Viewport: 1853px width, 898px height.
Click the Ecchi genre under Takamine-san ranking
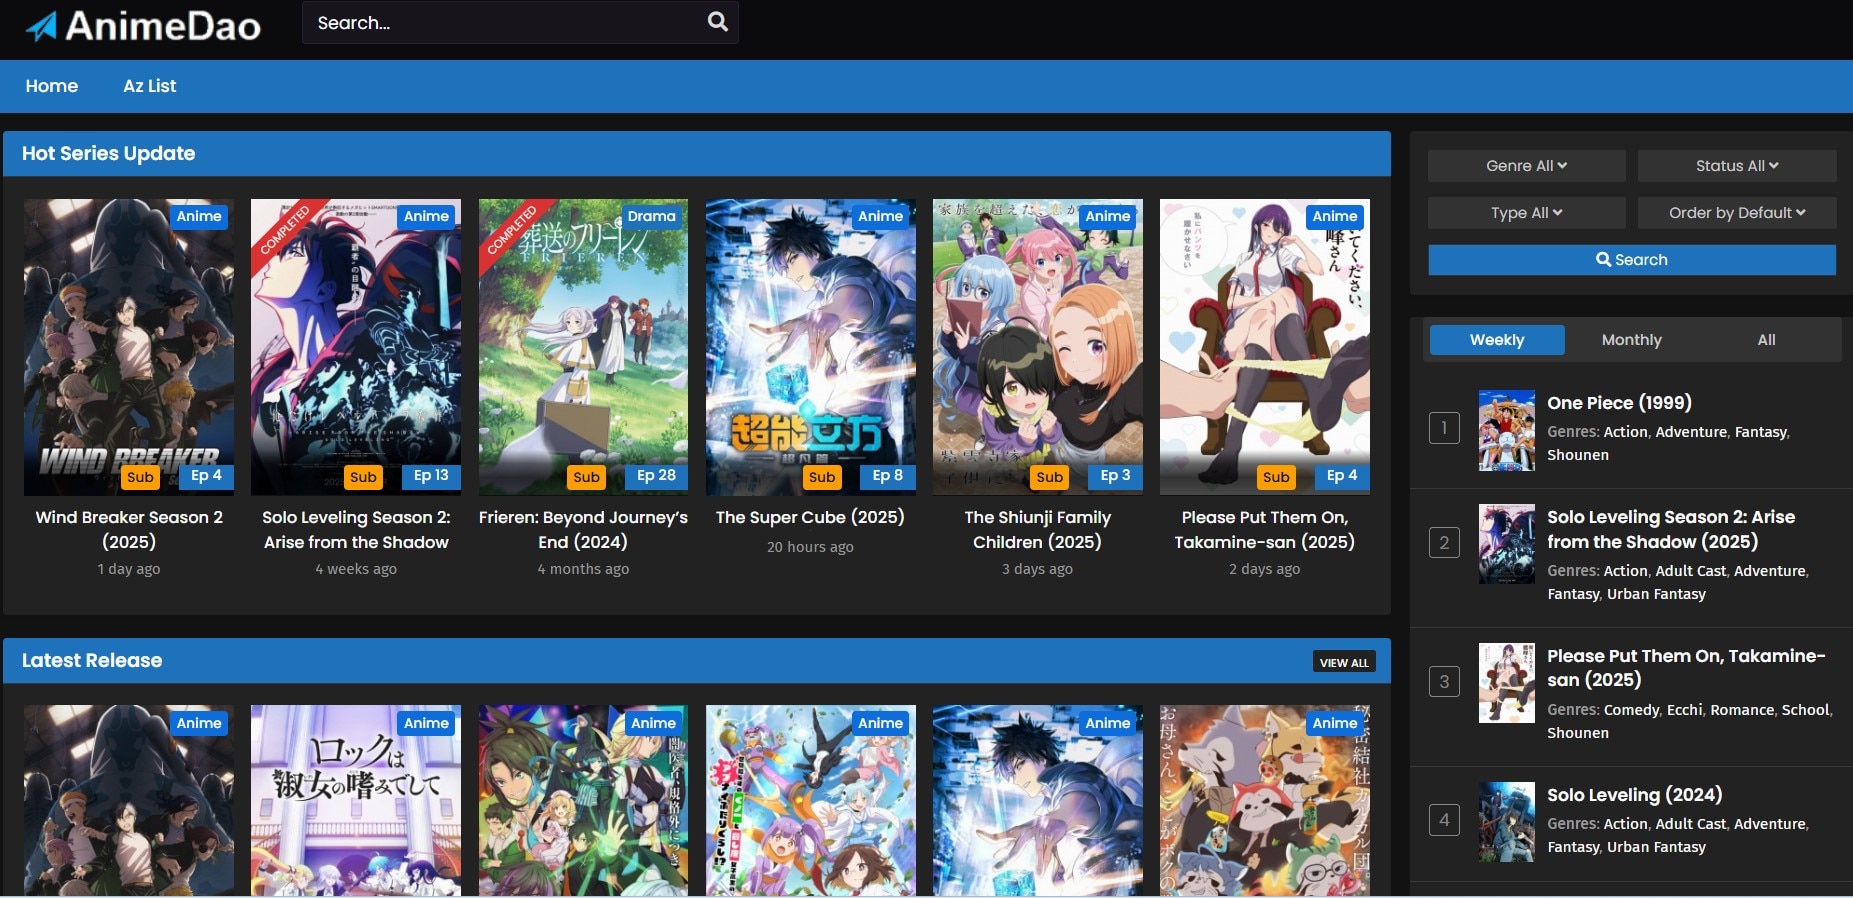[1684, 710]
